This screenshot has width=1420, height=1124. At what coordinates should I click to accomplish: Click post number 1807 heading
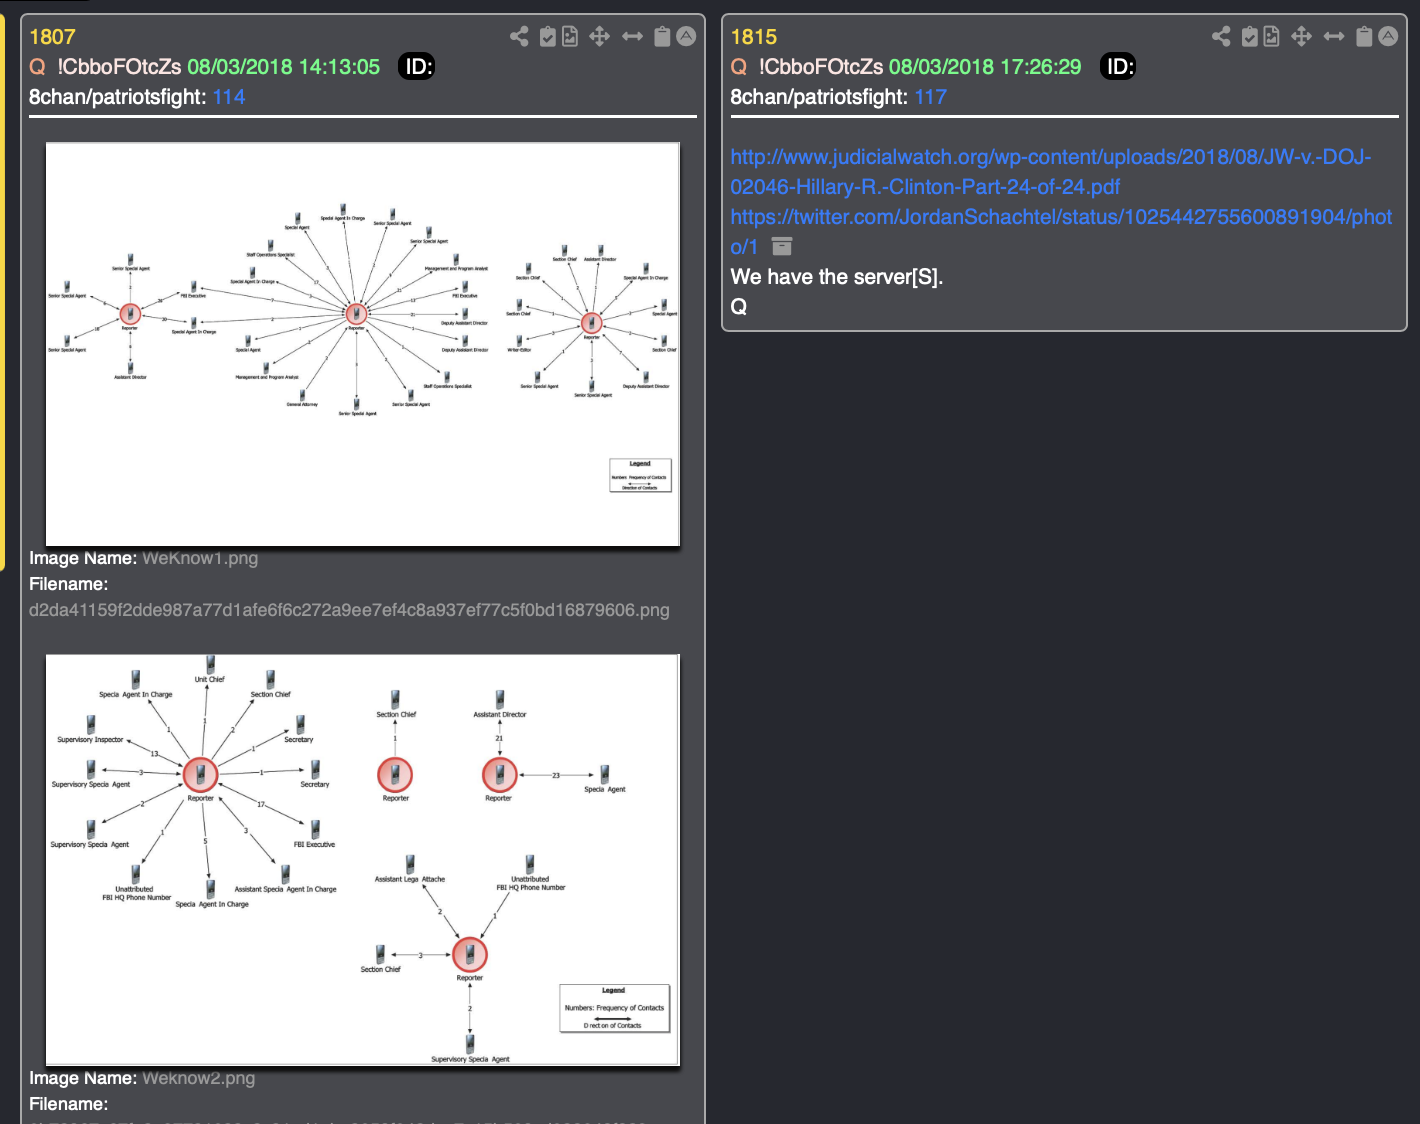52,37
